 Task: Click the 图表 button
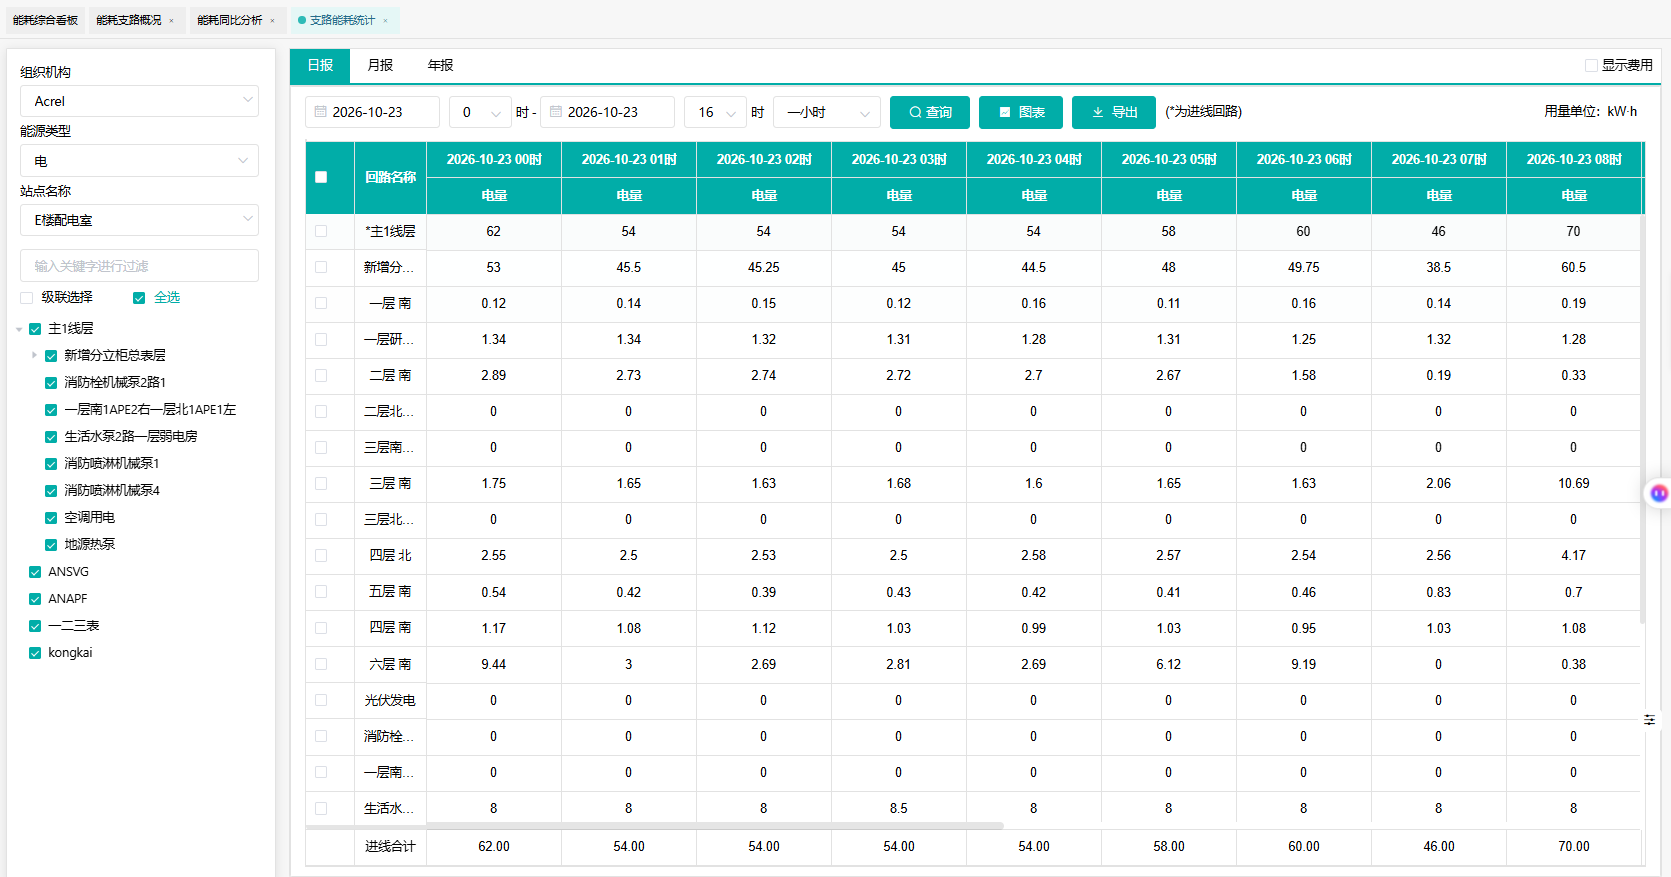[x=1021, y=112]
